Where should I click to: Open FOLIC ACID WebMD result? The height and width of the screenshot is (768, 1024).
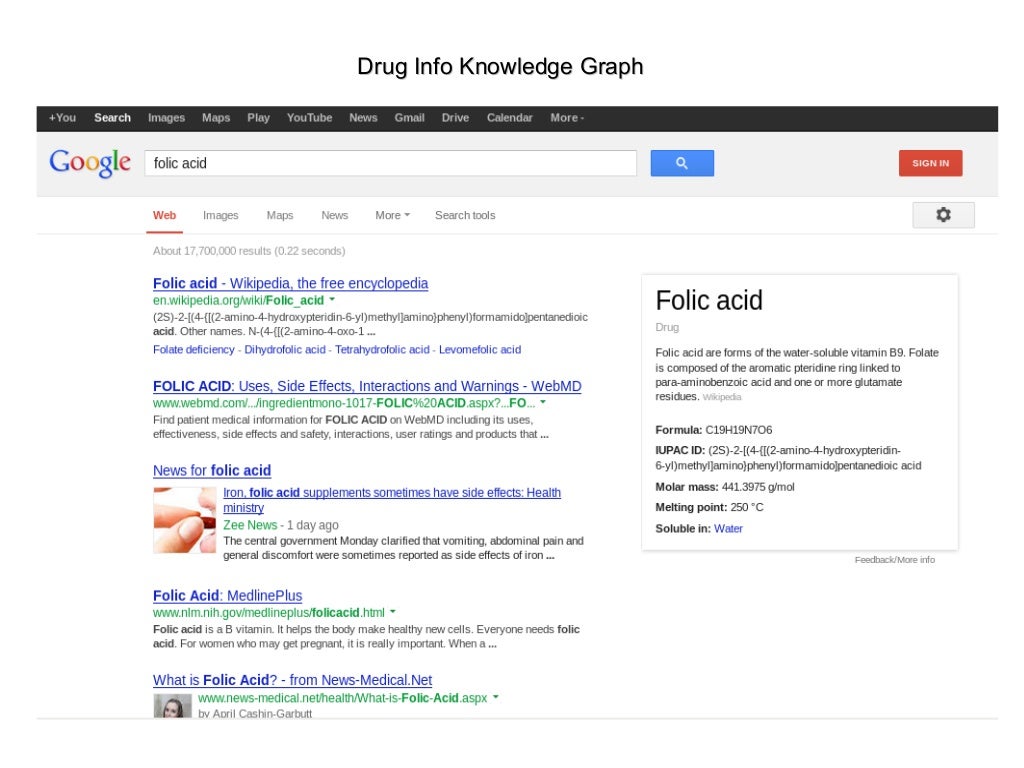click(367, 386)
